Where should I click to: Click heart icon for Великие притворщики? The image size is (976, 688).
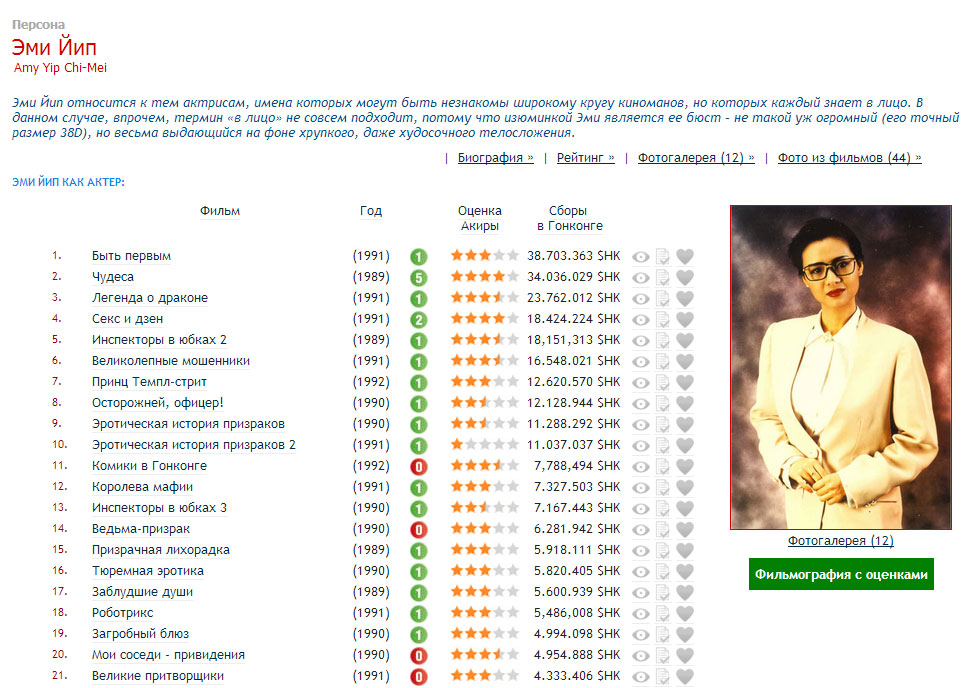tap(685, 676)
